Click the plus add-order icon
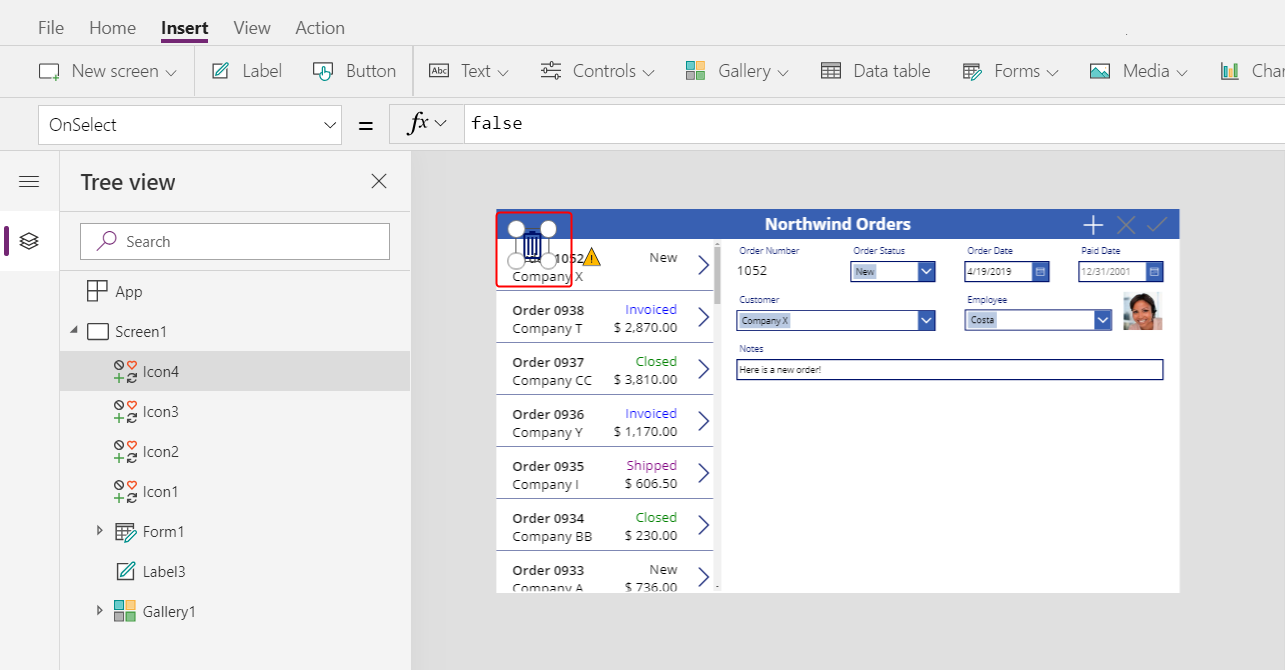 coord(1093,224)
